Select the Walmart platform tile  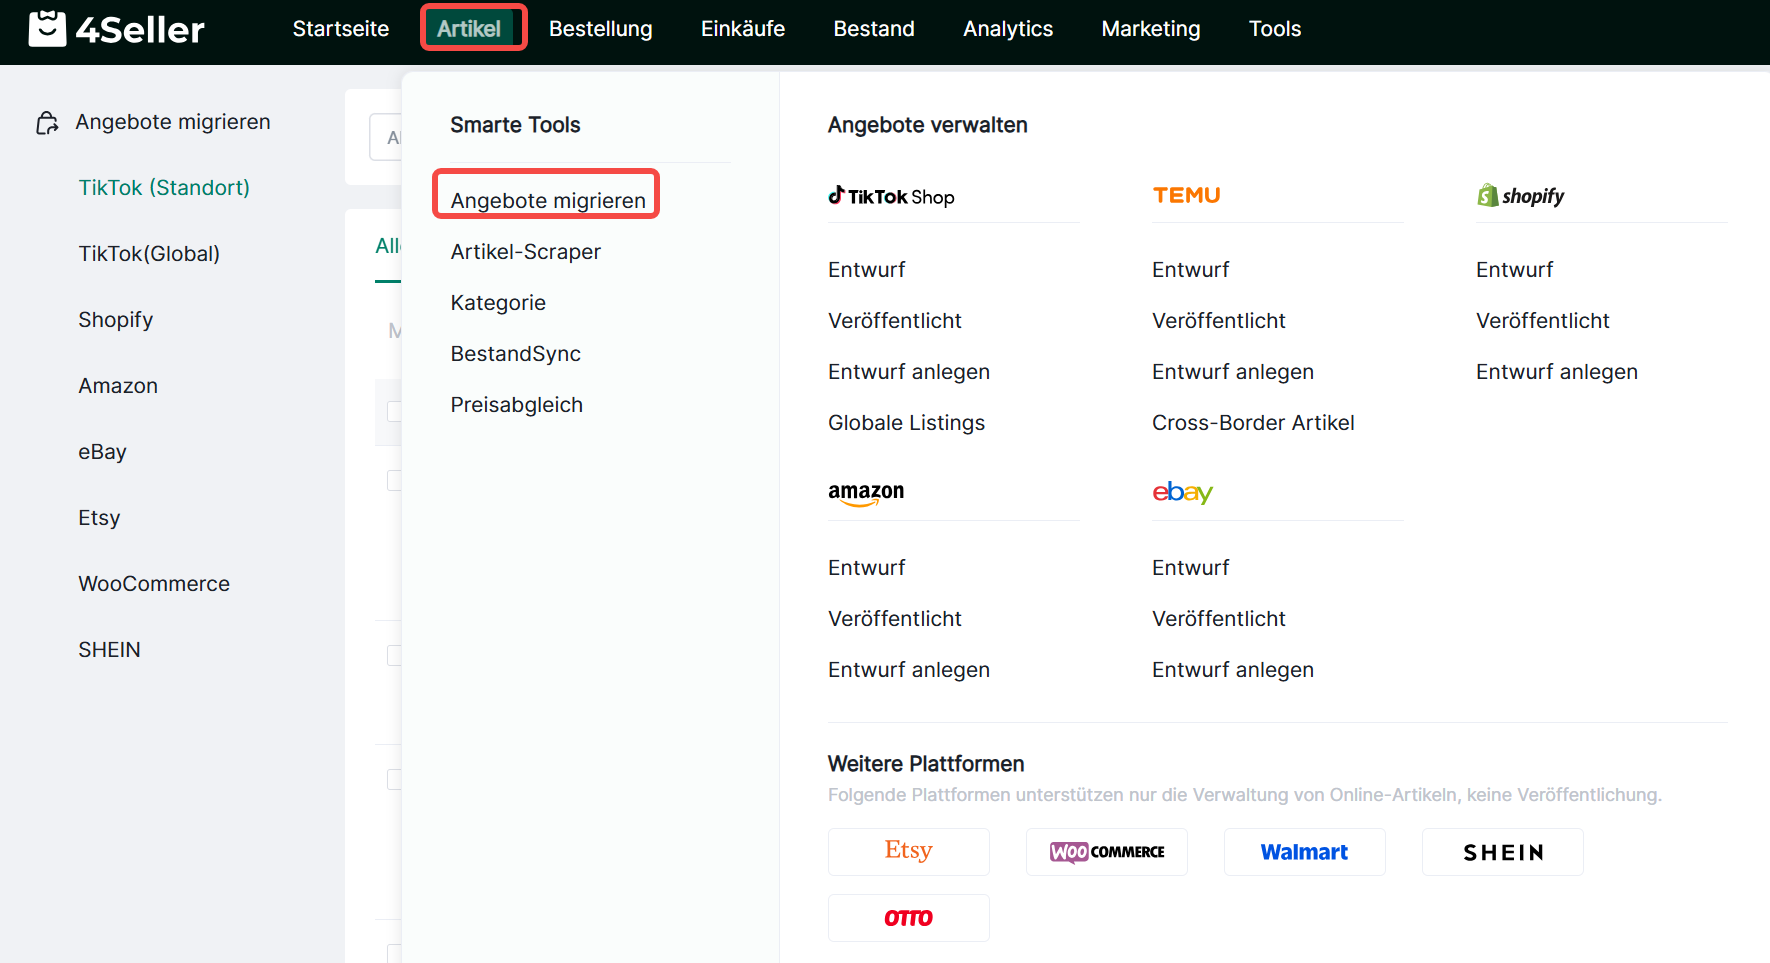(x=1304, y=852)
